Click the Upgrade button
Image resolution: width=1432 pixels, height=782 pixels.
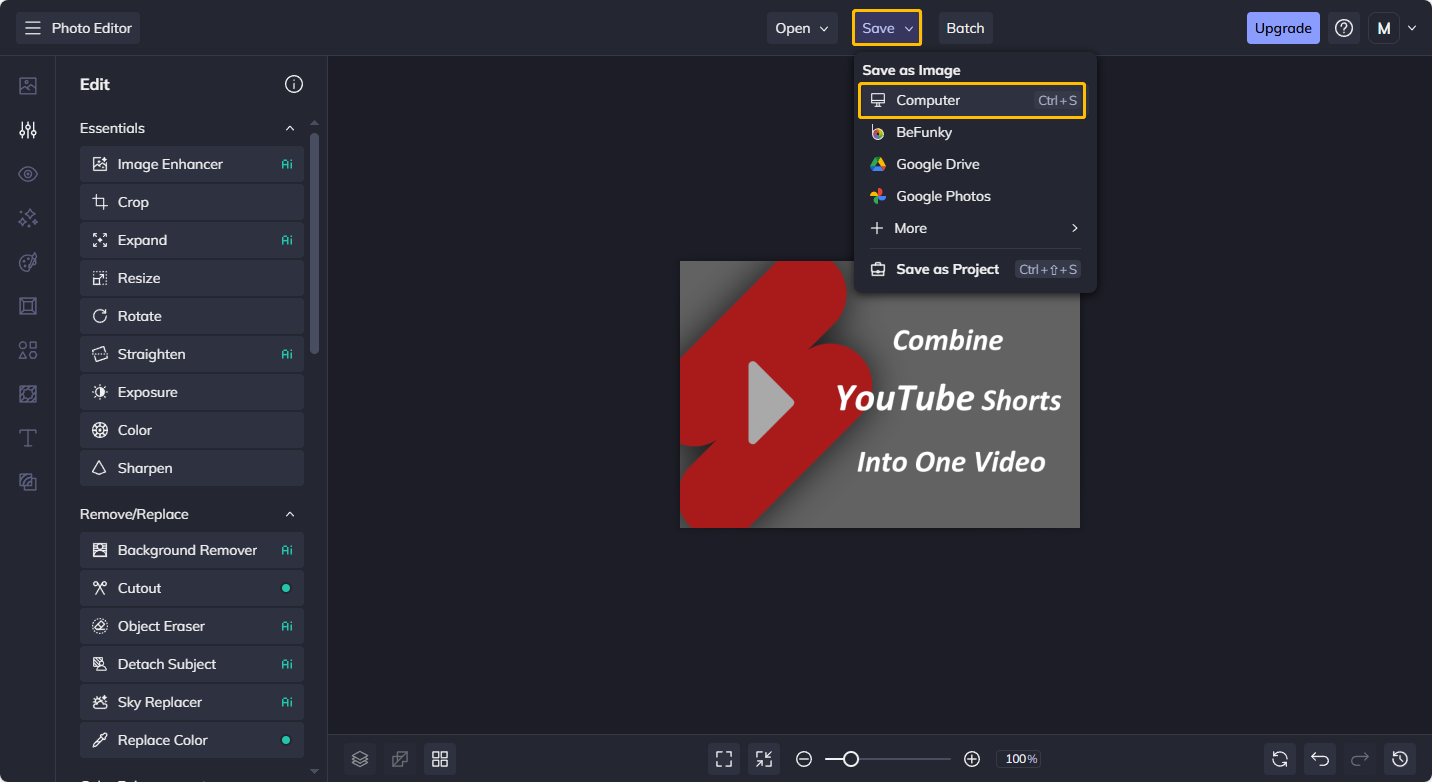coord(1283,28)
